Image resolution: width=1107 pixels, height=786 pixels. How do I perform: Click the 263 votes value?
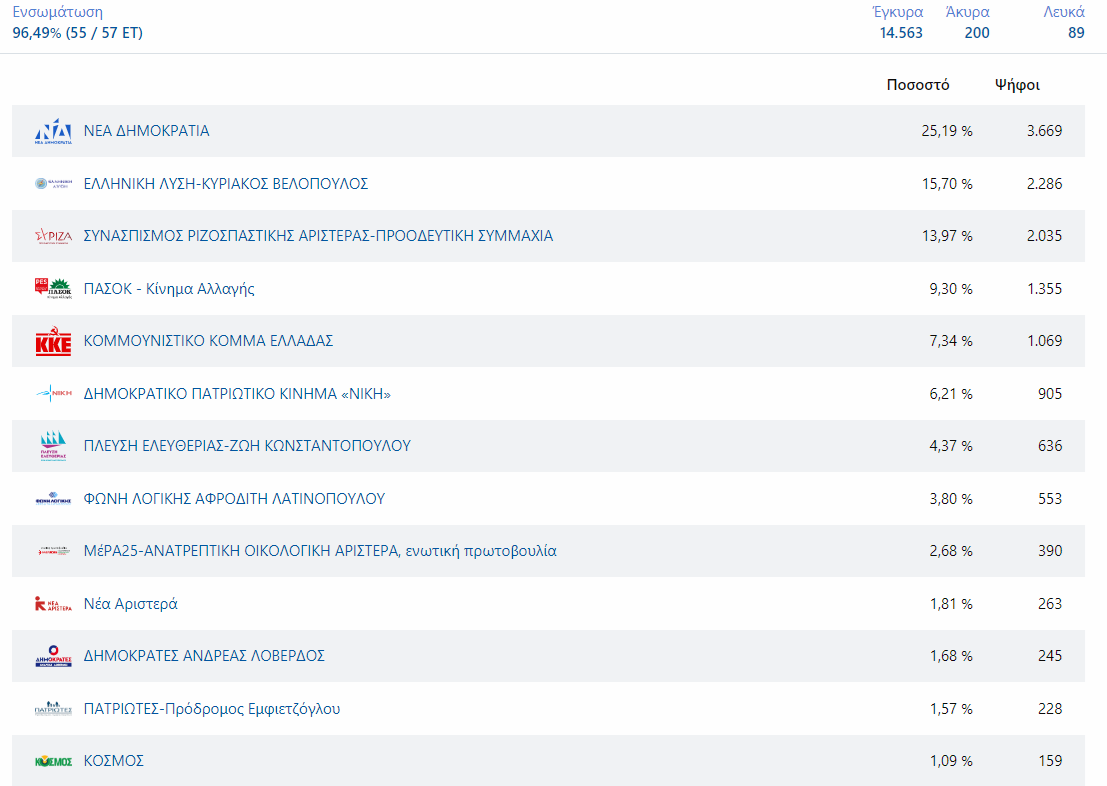[1050, 604]
